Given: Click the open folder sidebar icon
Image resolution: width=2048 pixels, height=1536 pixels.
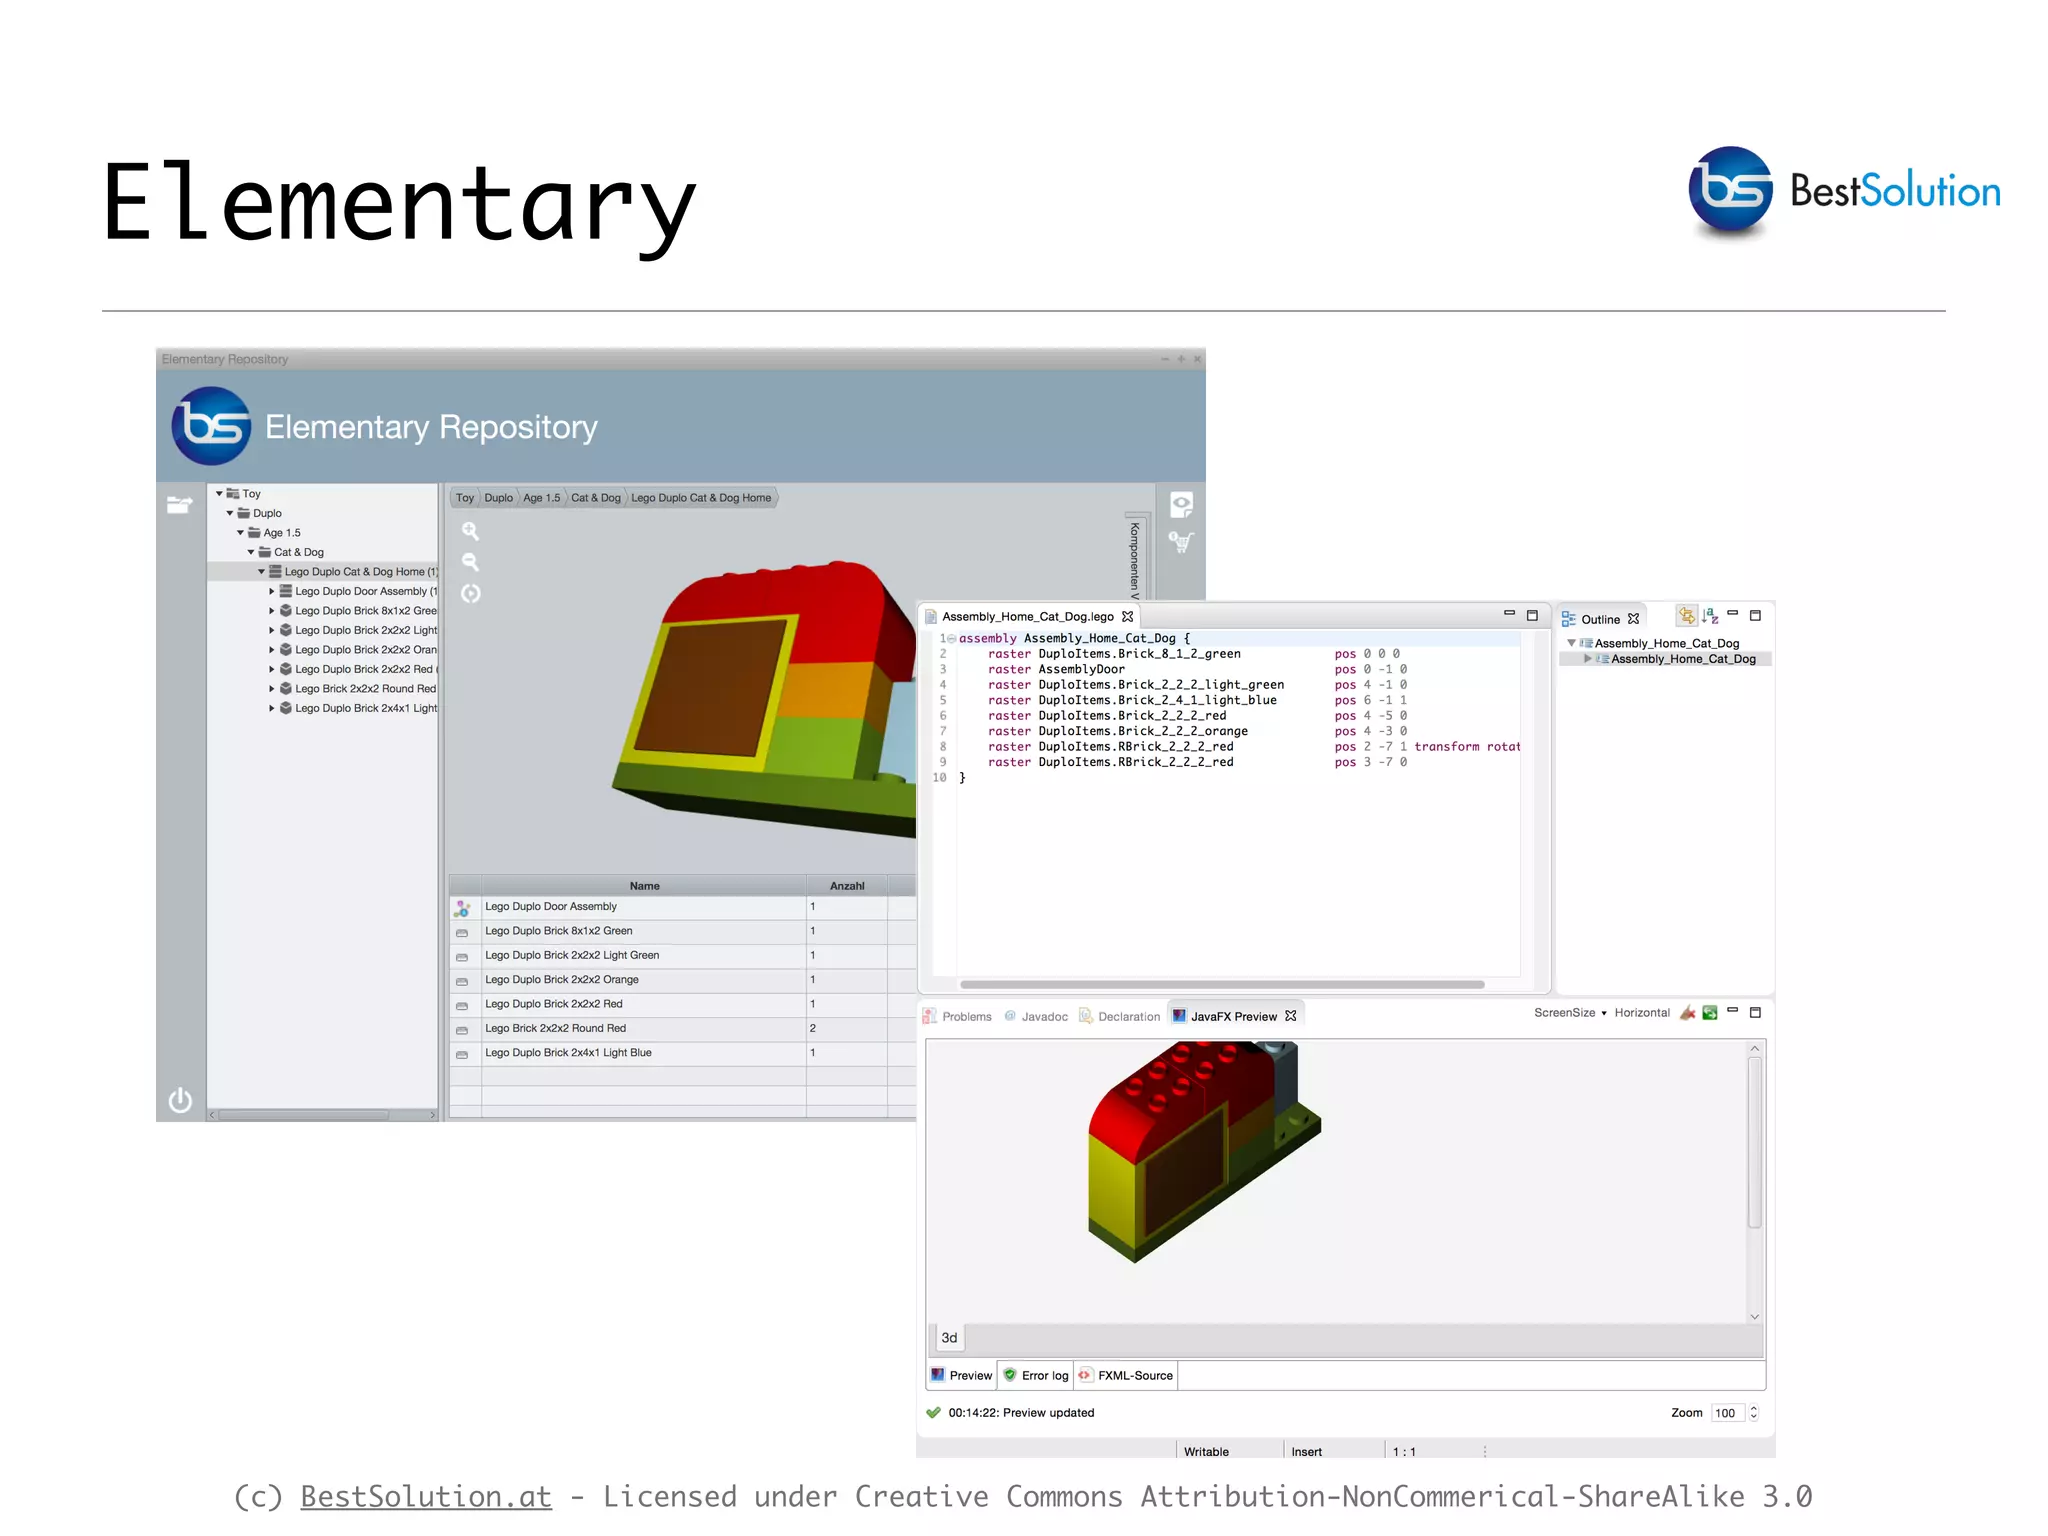Looking at the screenshot, I should 180,505.
